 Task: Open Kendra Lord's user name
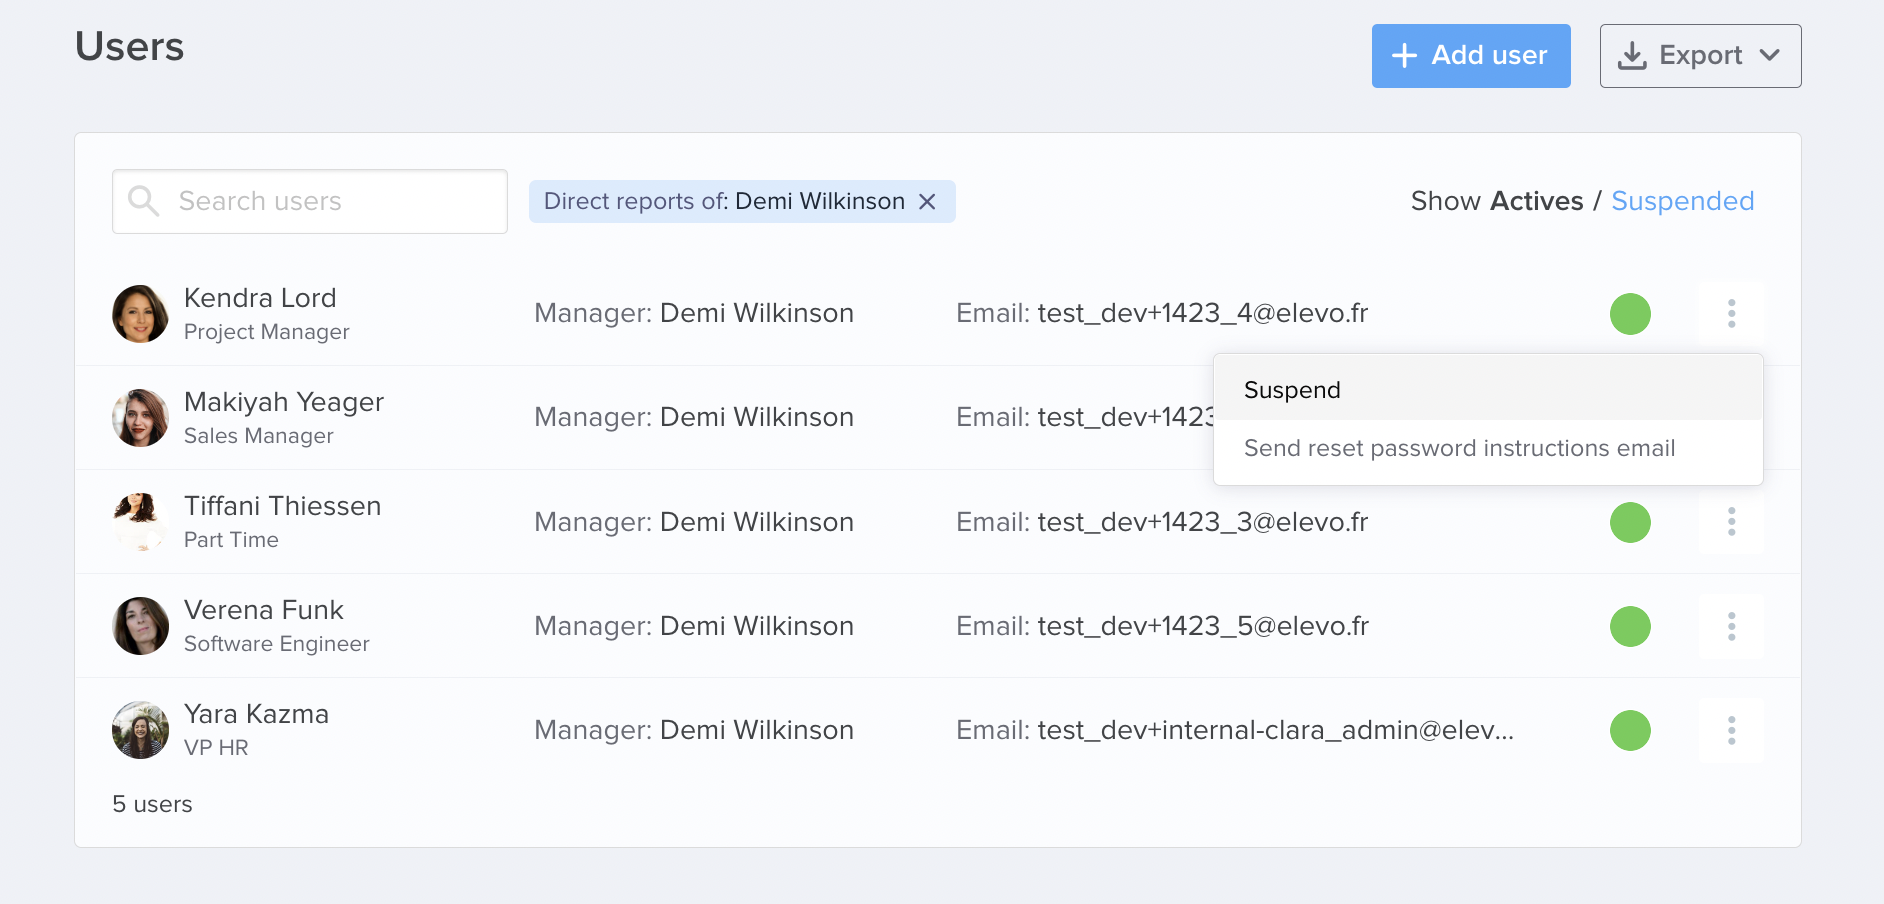[260, 298]
